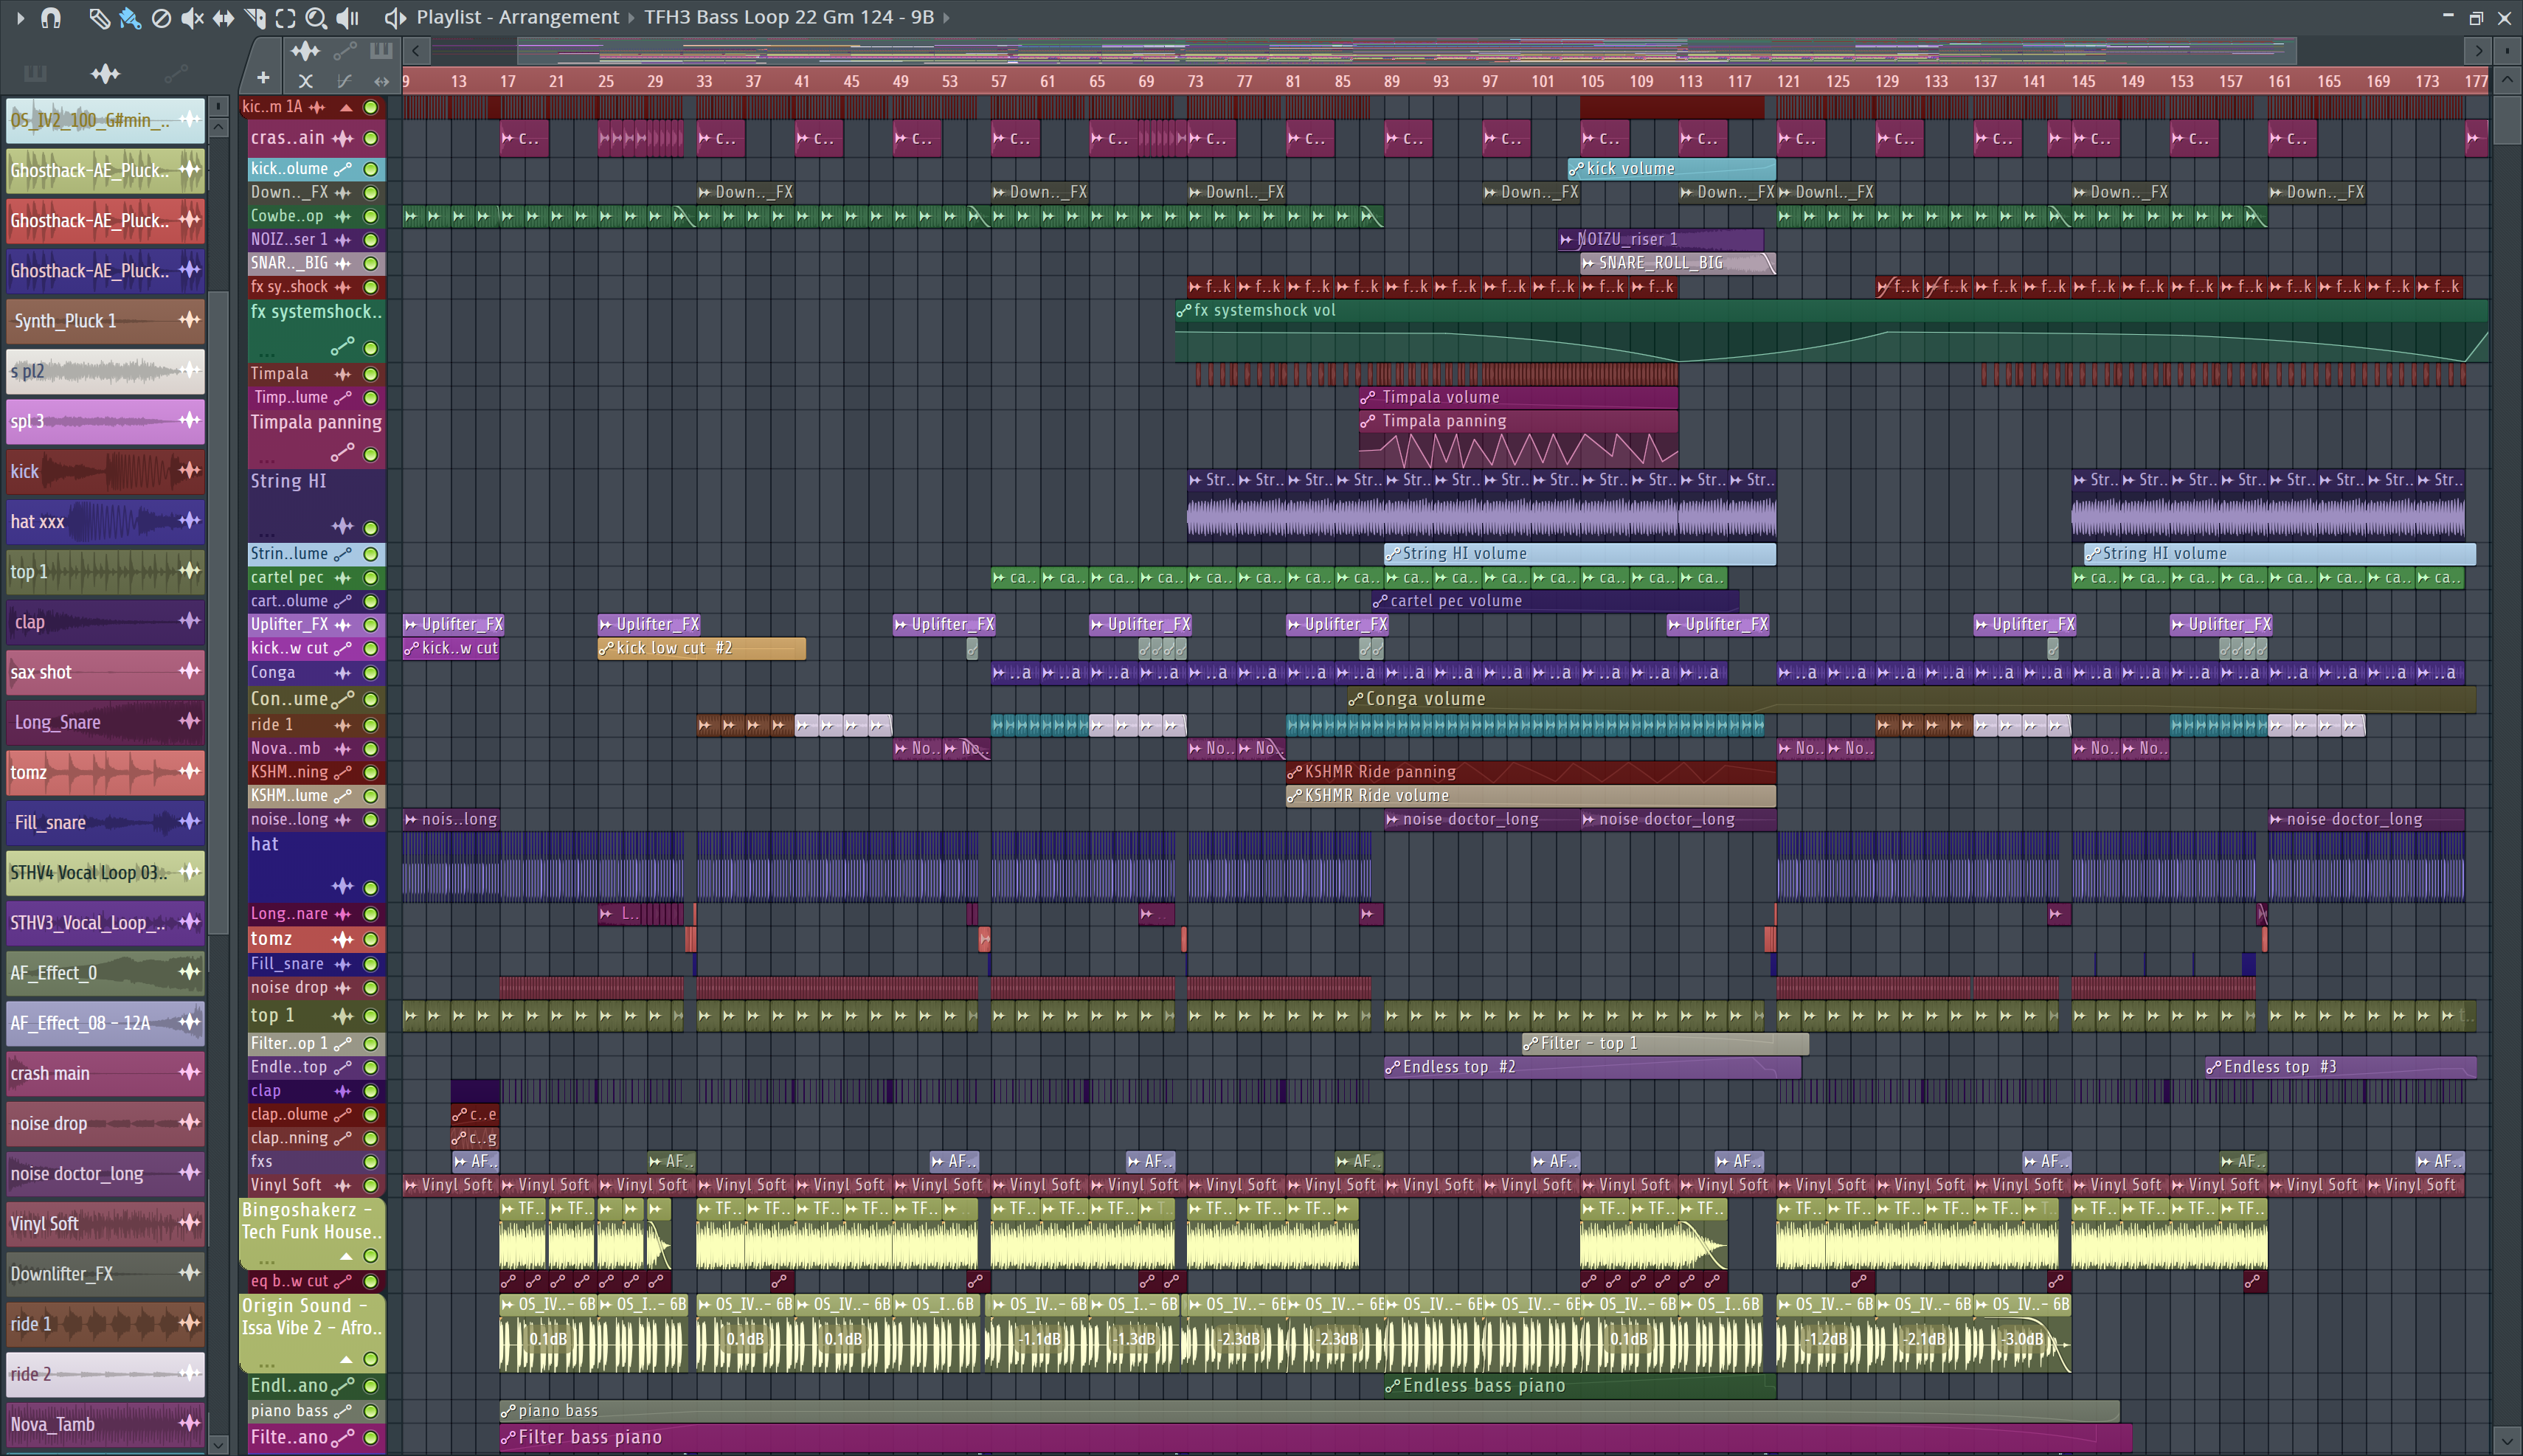Toggle pattern clips focus piano icon above the track headers
The width and height of the screenshot is (2523, 1456).
[x=381, y=50]
